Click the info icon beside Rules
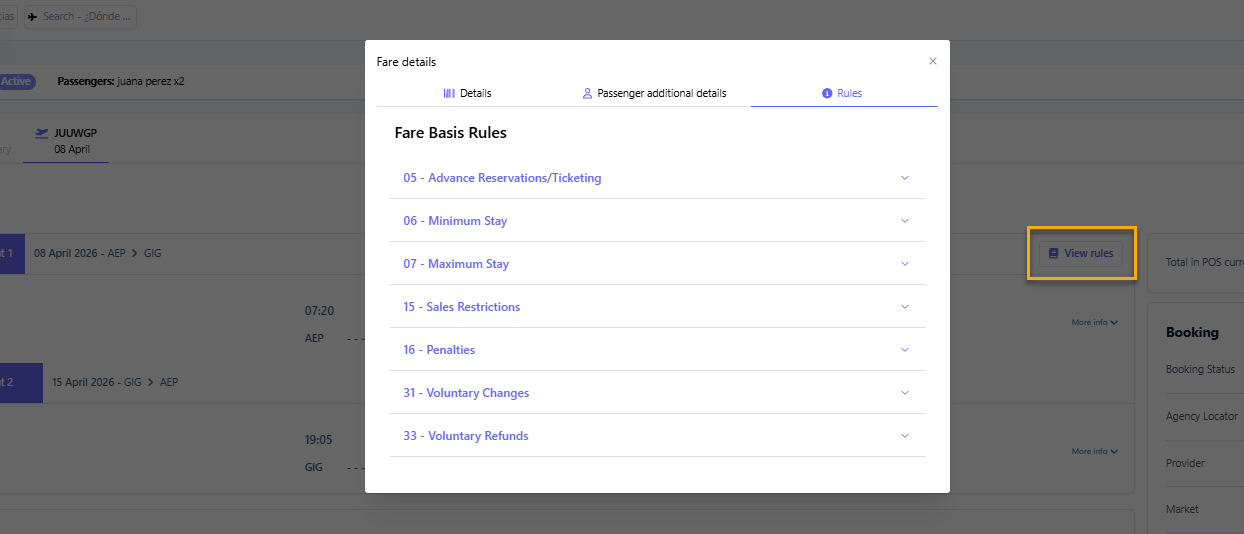1244x534 pixels. (x=827, y=93)
